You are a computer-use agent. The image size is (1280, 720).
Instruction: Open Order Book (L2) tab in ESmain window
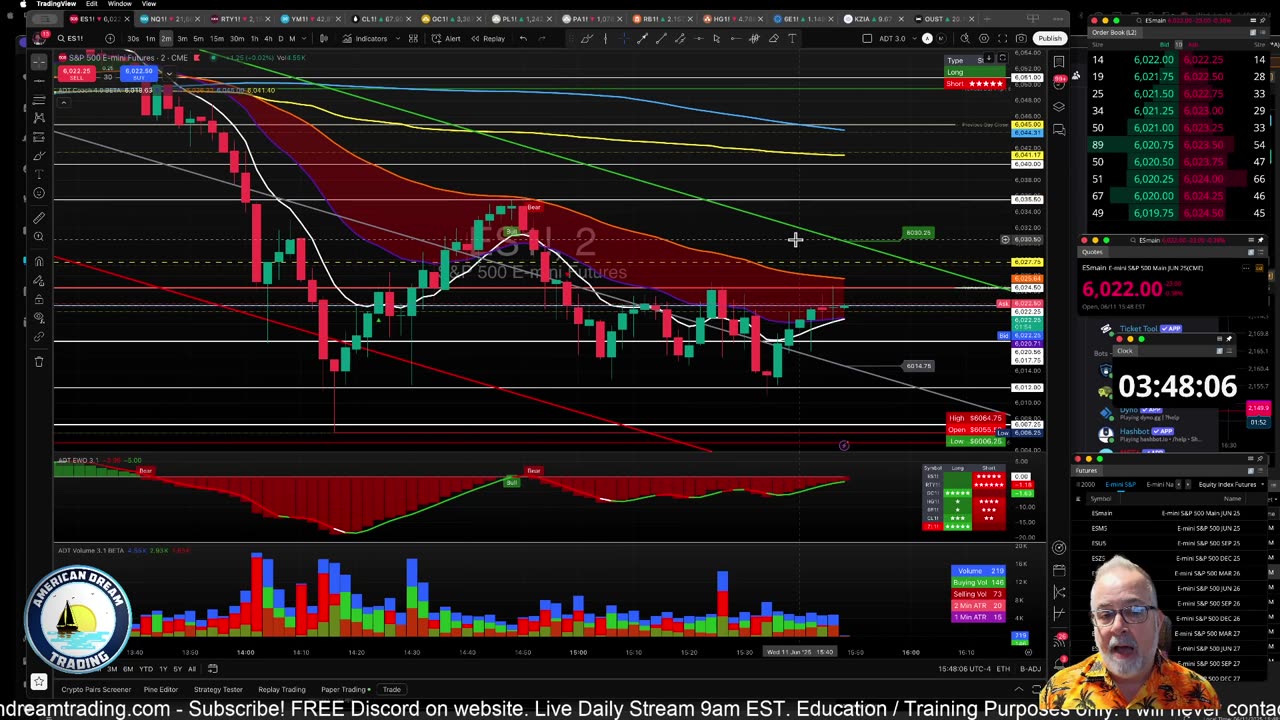pyautogui.click(x=1113, y=32)
